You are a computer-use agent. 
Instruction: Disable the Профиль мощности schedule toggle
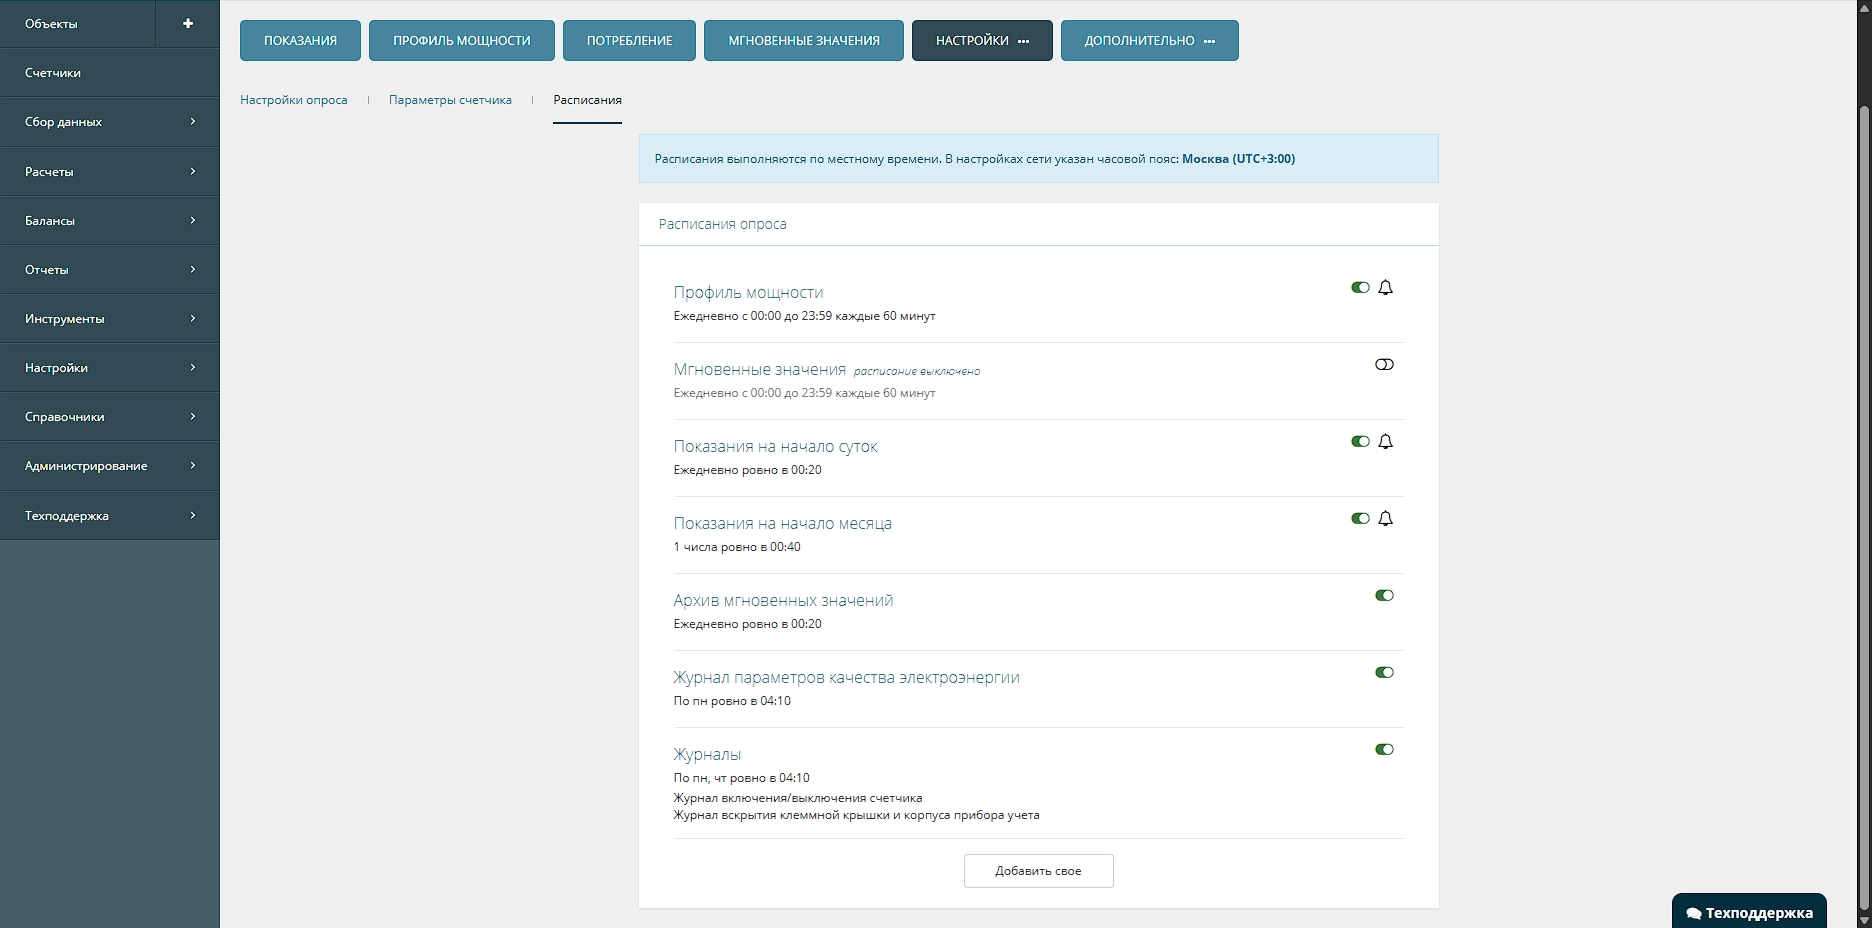(x=1360, y=288)
